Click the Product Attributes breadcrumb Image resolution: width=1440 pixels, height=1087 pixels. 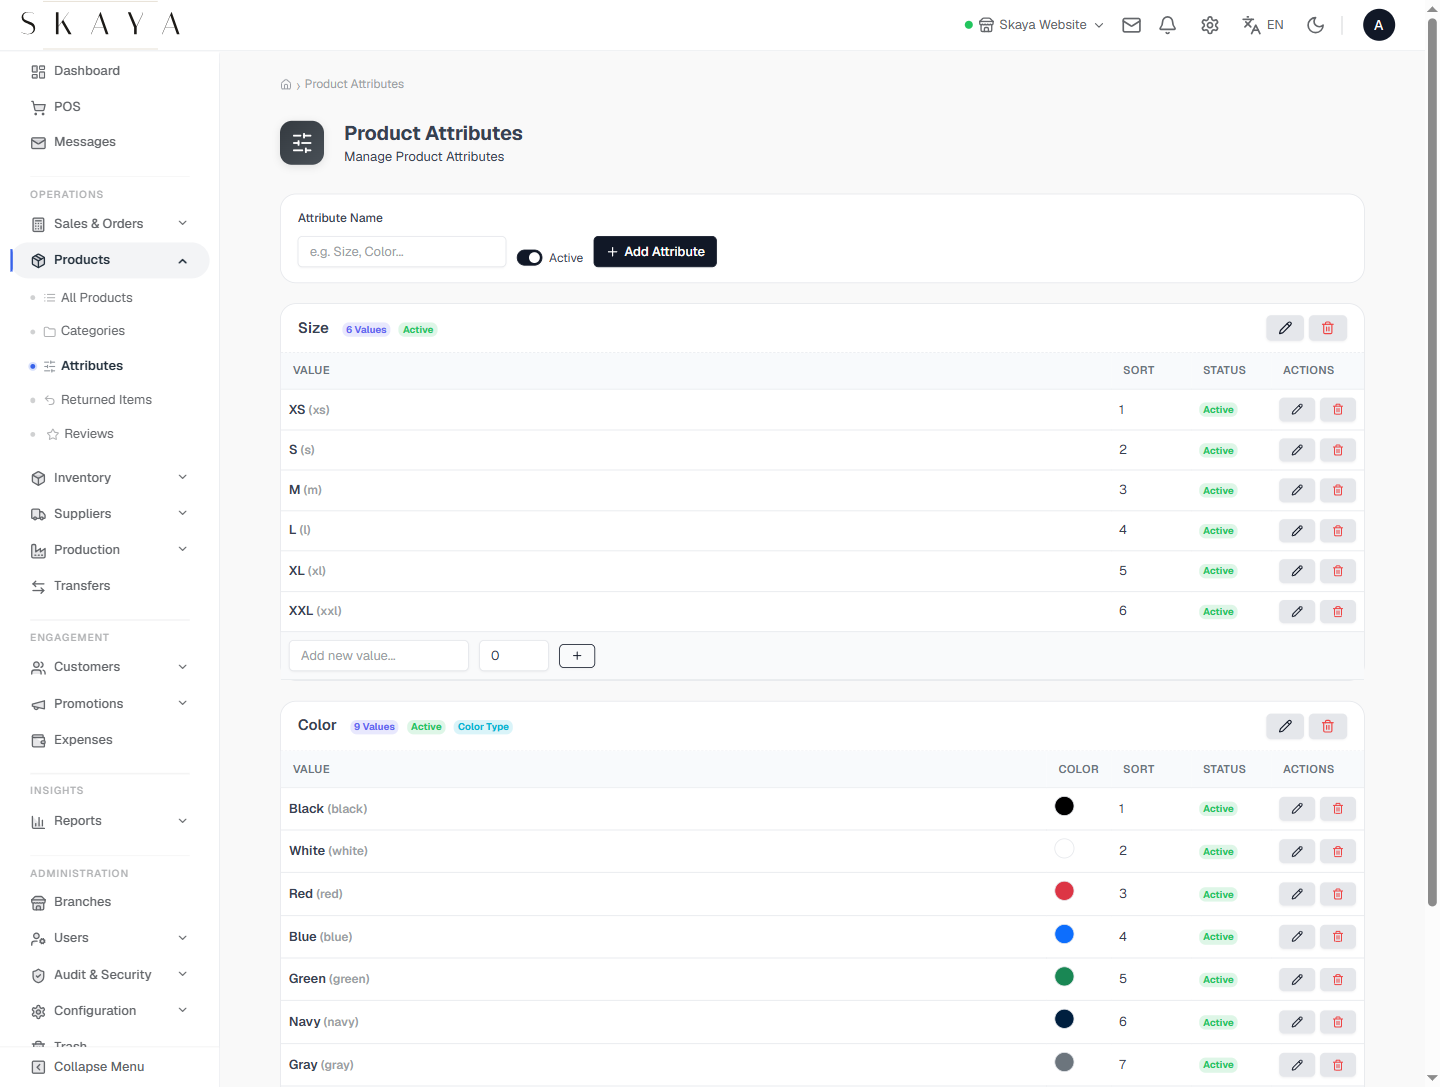click(x=354, y=84)
